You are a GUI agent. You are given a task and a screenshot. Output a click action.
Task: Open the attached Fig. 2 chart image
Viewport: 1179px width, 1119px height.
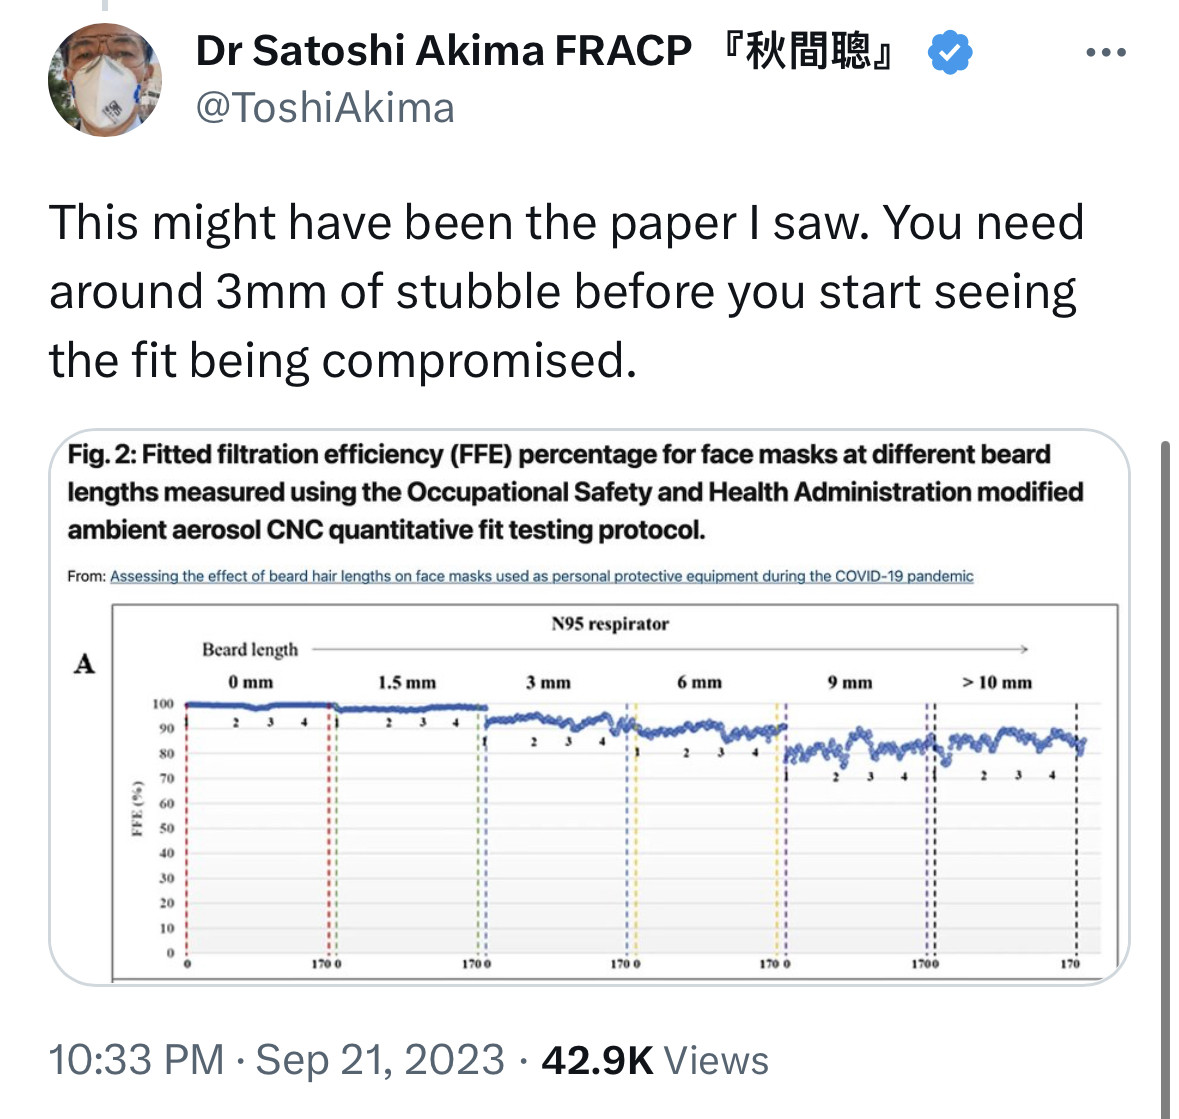tap(590, 707)
